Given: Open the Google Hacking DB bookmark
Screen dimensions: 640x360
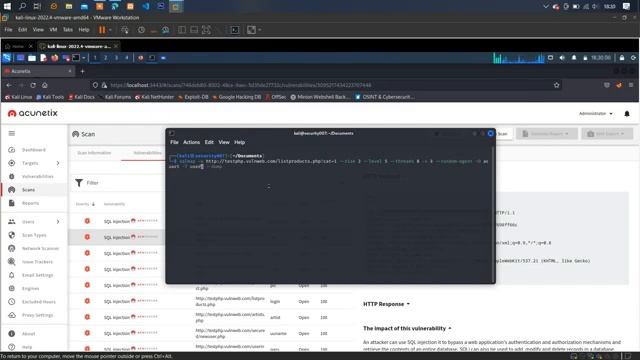Looking at the screenshot, I should [237, 97].
